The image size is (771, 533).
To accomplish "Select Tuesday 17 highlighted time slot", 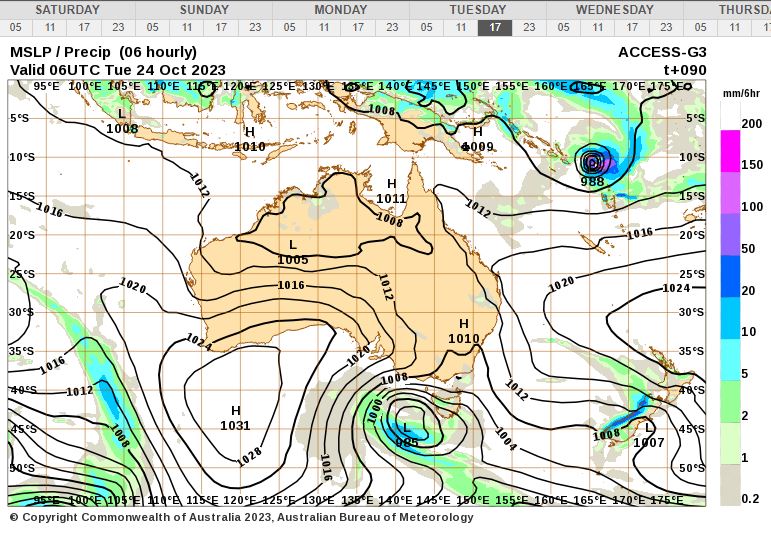I will pos(495,28).
